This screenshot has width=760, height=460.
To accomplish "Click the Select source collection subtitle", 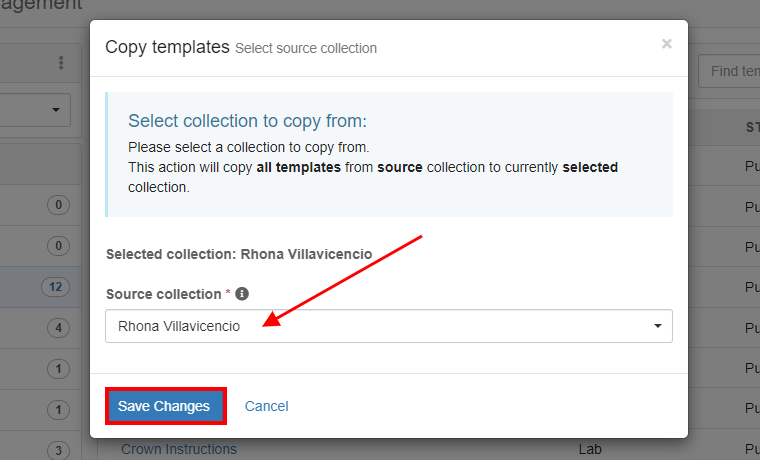I will tap(306, 48).
